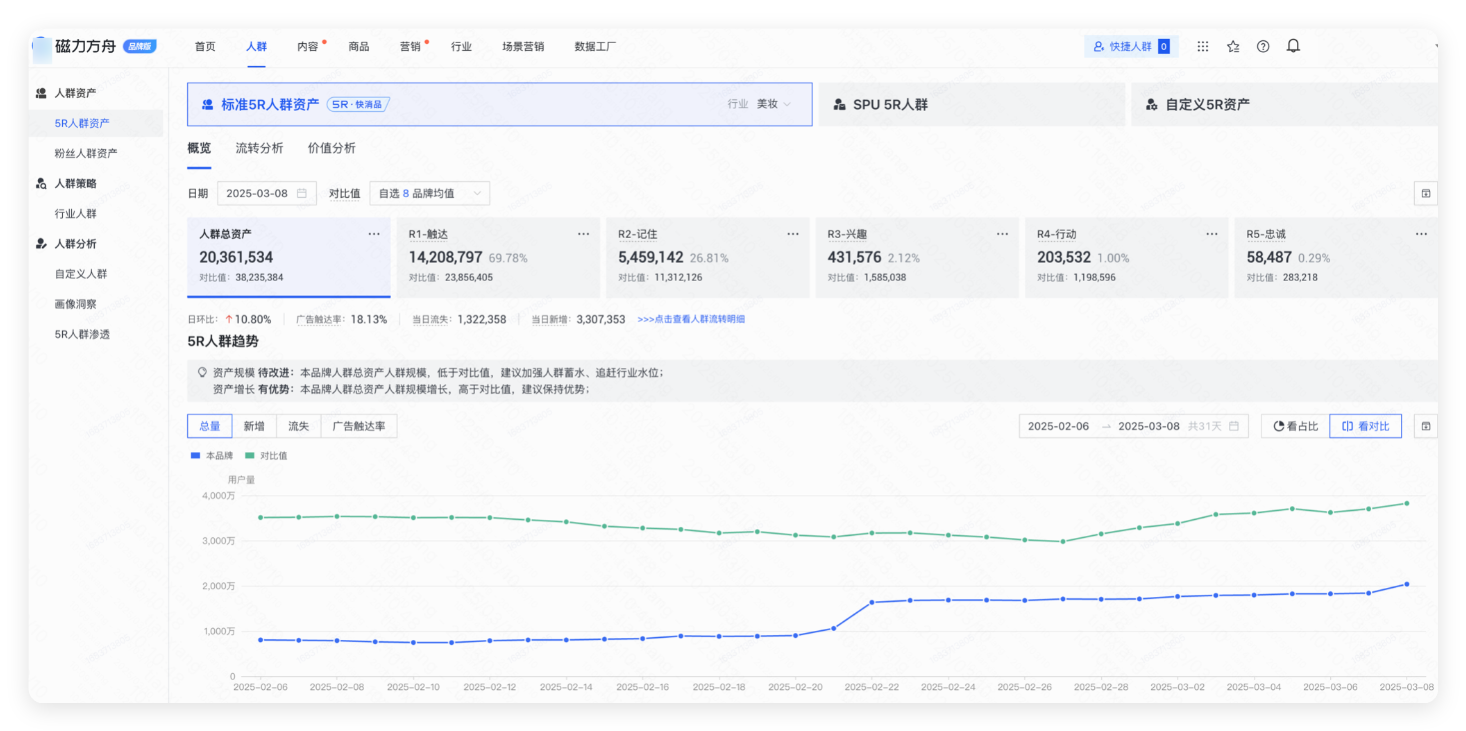
Task: Select the 看占比 pie chart view
Action: [1293, 425]
